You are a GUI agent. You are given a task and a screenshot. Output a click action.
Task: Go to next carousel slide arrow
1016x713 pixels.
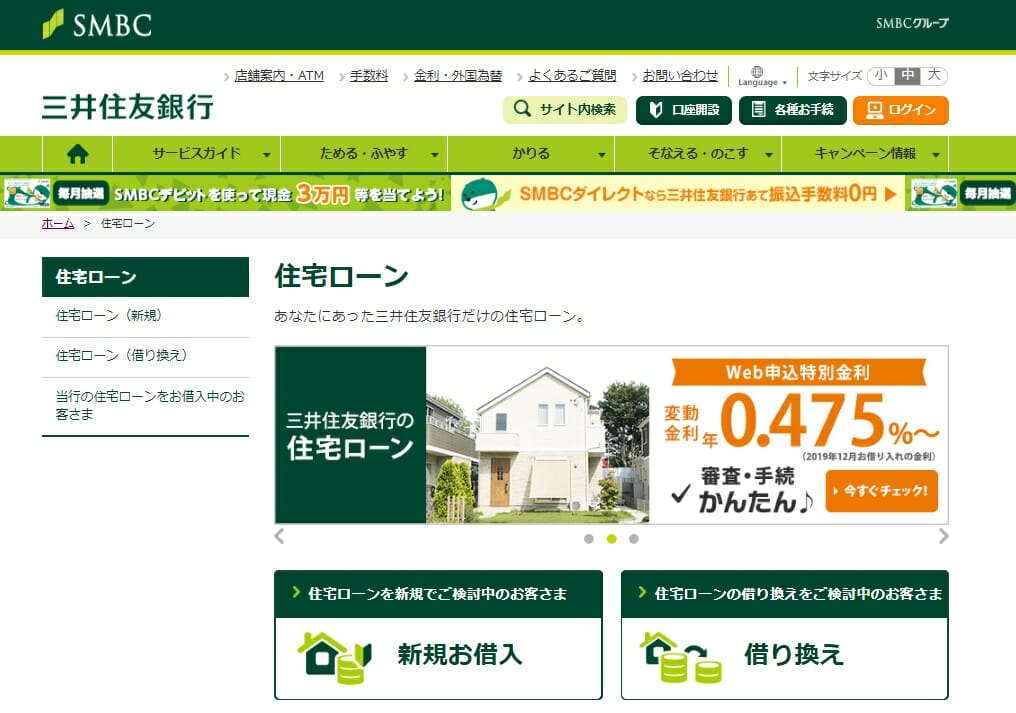(x=942, y=537)
